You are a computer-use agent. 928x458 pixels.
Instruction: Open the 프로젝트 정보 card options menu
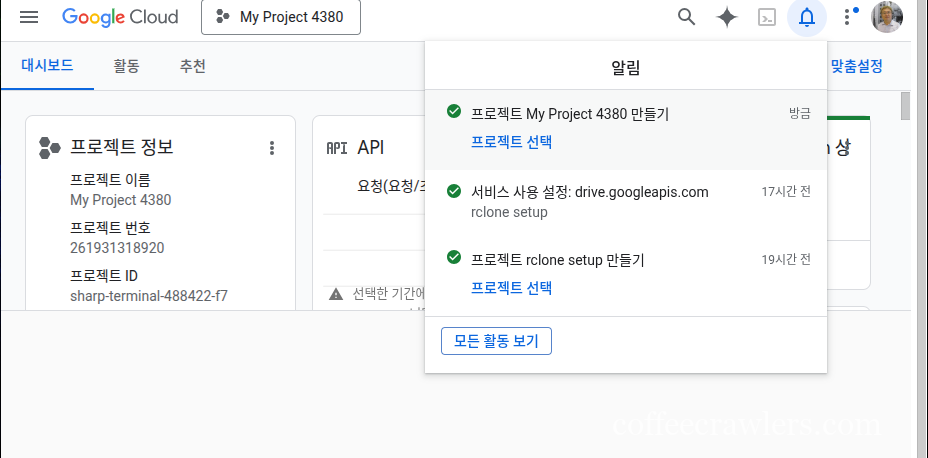pyautogui.click(x=271, y=148)
